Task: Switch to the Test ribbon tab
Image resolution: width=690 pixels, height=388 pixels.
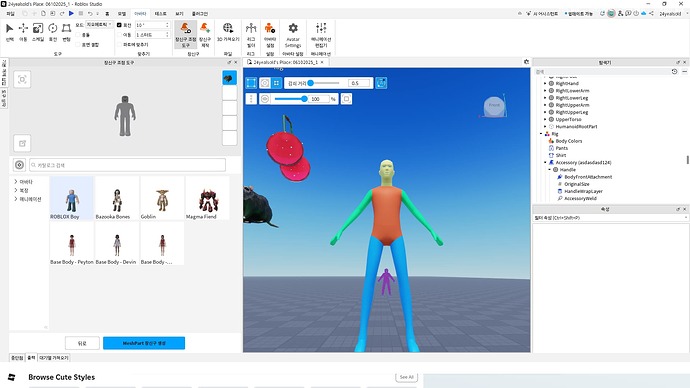Action: (x=161, y=14)
